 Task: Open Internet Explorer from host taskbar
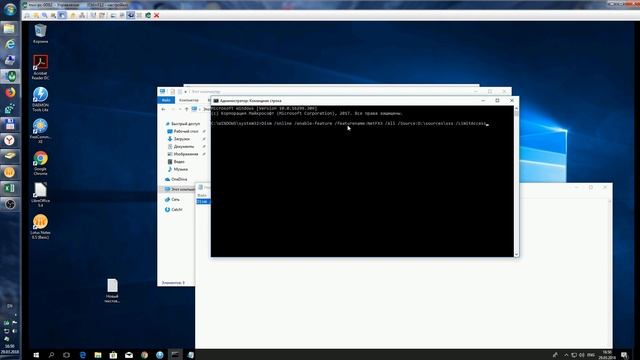tap(10, 44)
